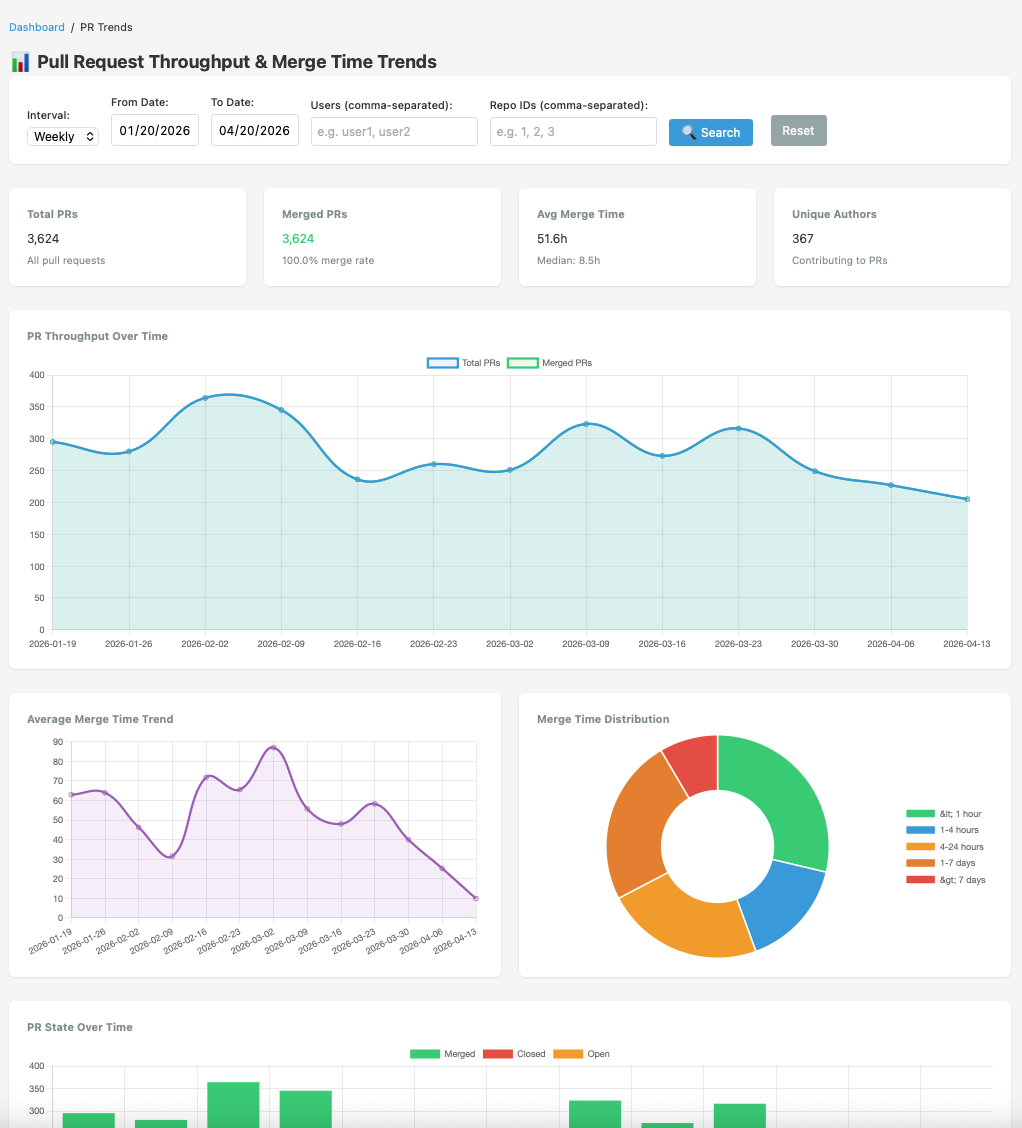
Task: Click the throughput data point at 2026-02-16
Action: tap(357, 479)
